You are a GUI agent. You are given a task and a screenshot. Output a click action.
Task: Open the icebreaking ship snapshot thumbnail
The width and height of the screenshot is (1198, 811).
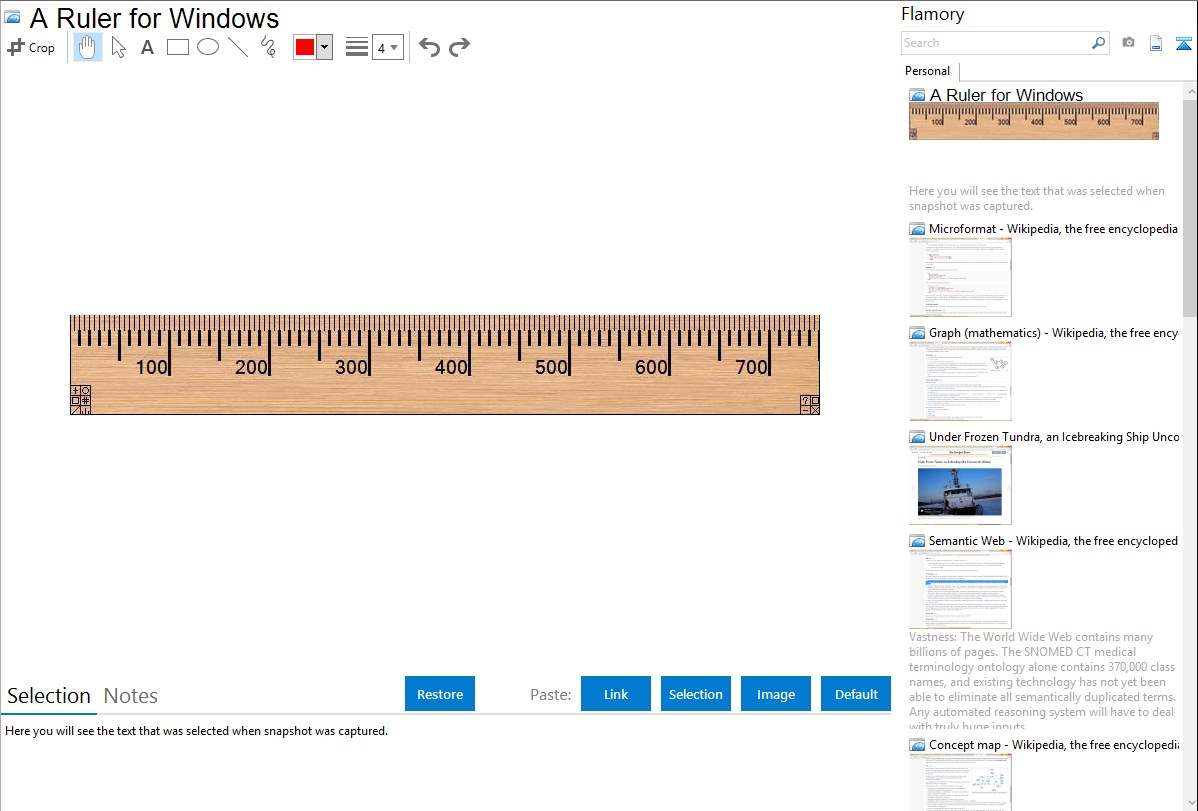960,485
